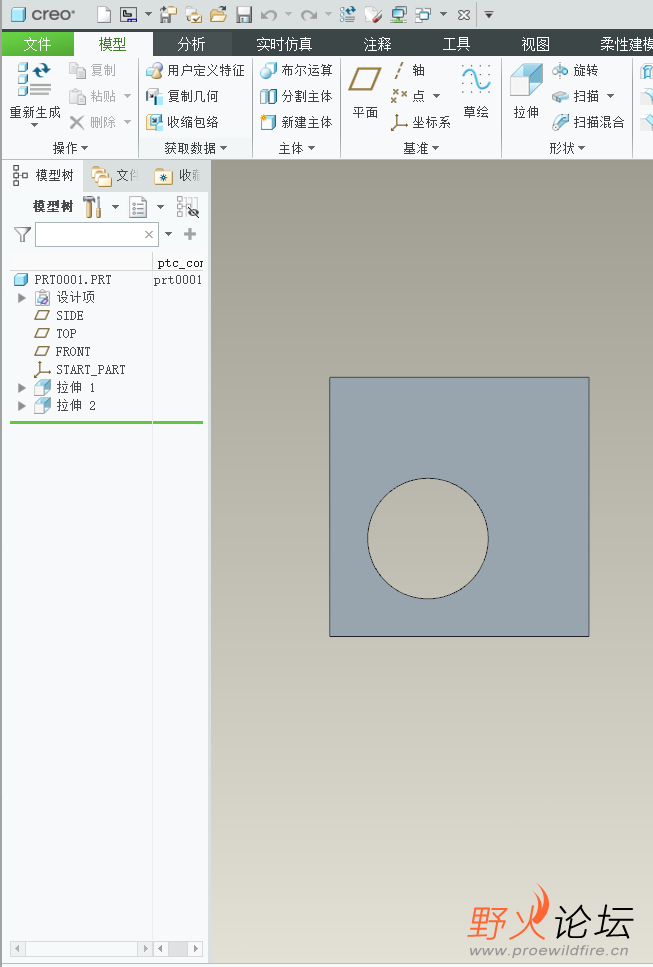Open the model tree column display options
The height and width of the screenshot is (967, 653).
coord(138,207)
